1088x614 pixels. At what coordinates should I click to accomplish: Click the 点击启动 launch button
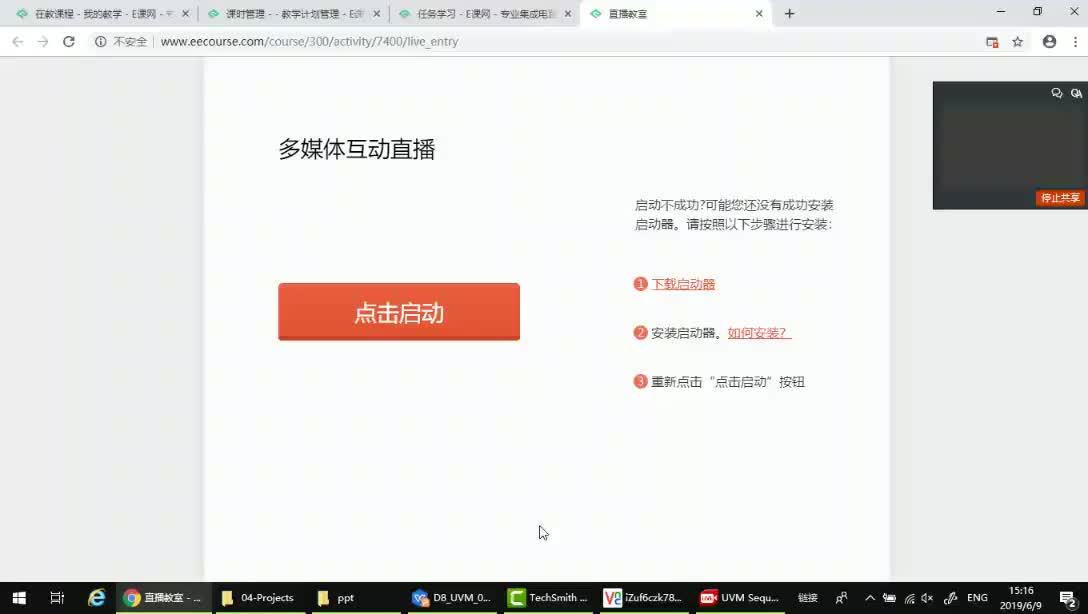tap(399, 312)
